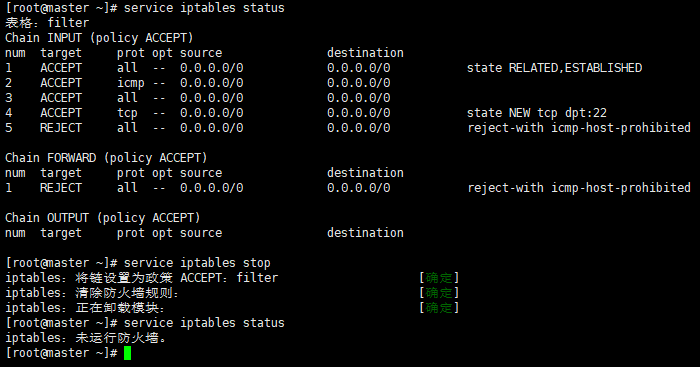Click "source" column header under Chain INPUT
The height and width of the screenshot is (367, 700).
click(x=201, y=53)
